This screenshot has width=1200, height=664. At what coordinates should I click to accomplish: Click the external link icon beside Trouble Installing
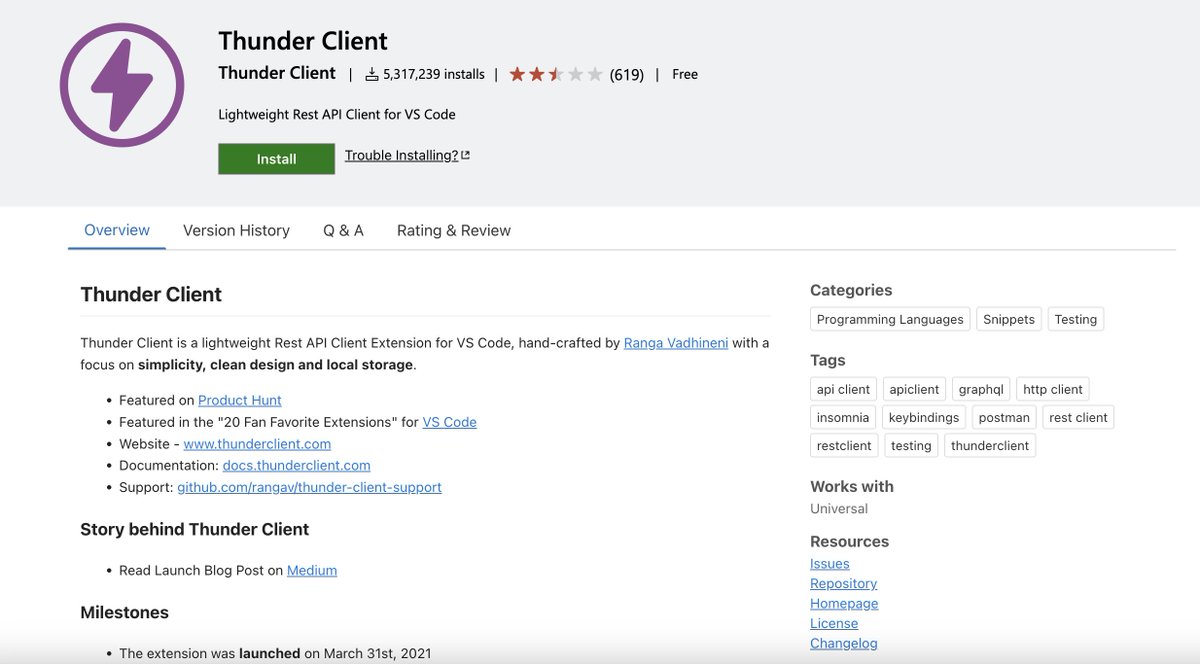pos(466,155)
